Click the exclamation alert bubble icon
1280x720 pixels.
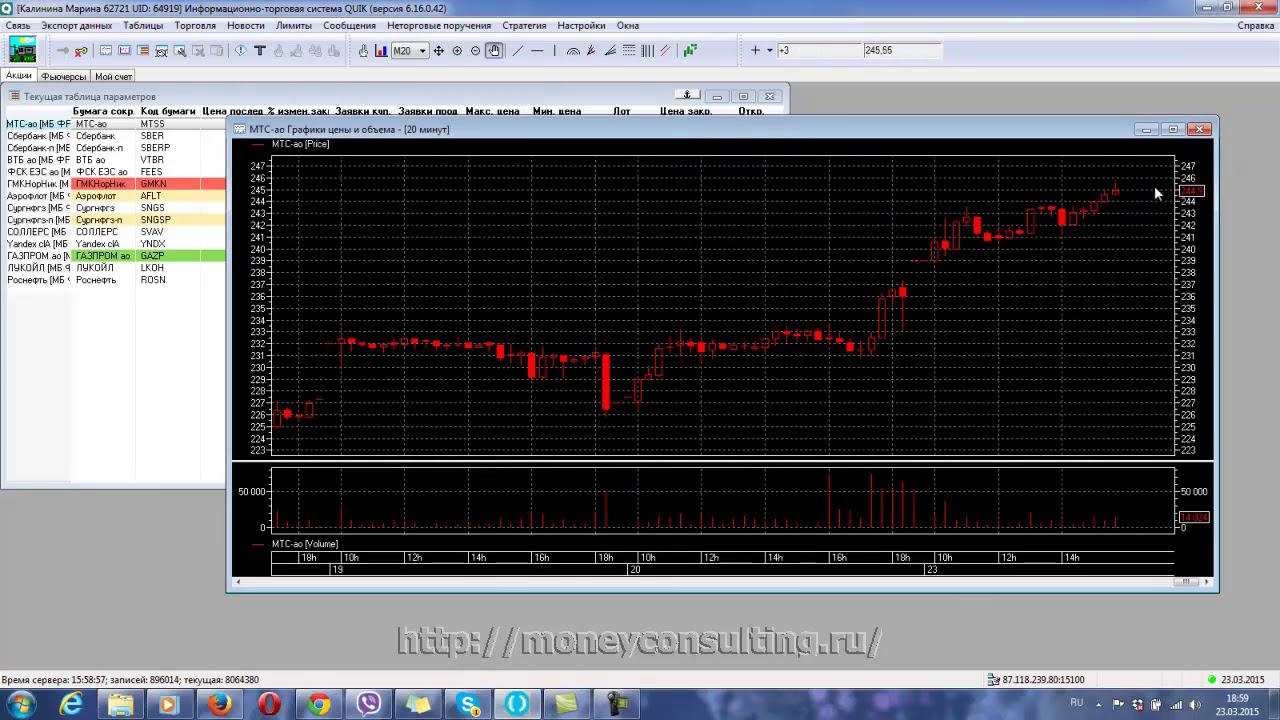tap(241, 51)
